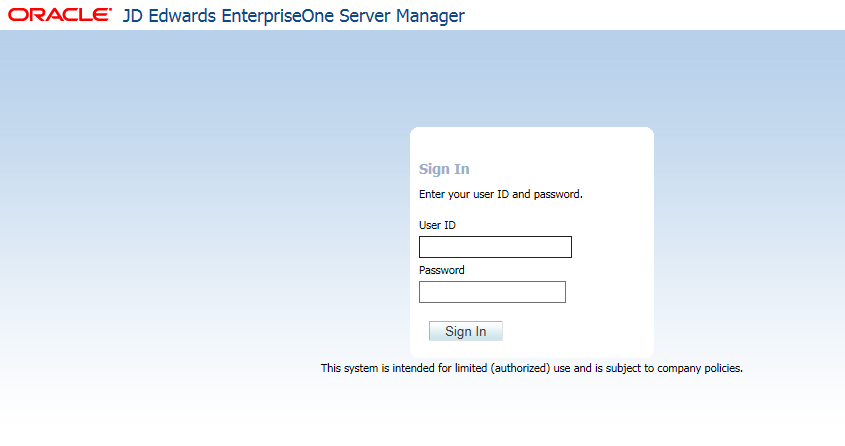Click the Password field label
The height and width of the screenshot is (446, 845).
(x=442, y=270)
